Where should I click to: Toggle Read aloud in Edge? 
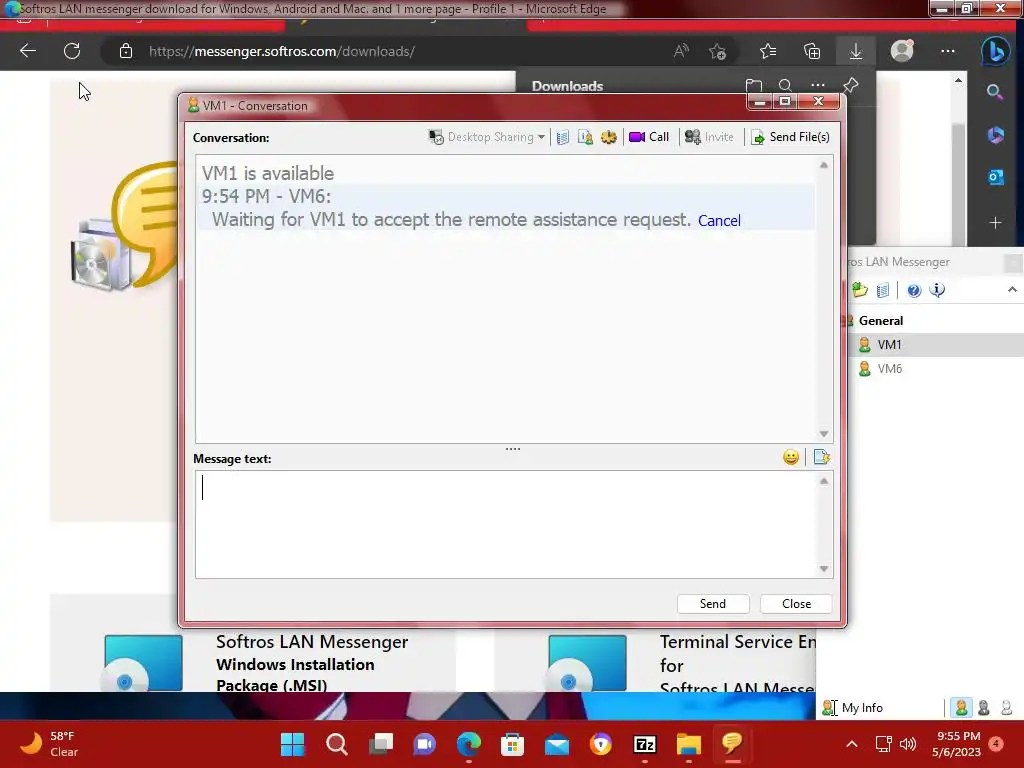click(x=681, y=51)
